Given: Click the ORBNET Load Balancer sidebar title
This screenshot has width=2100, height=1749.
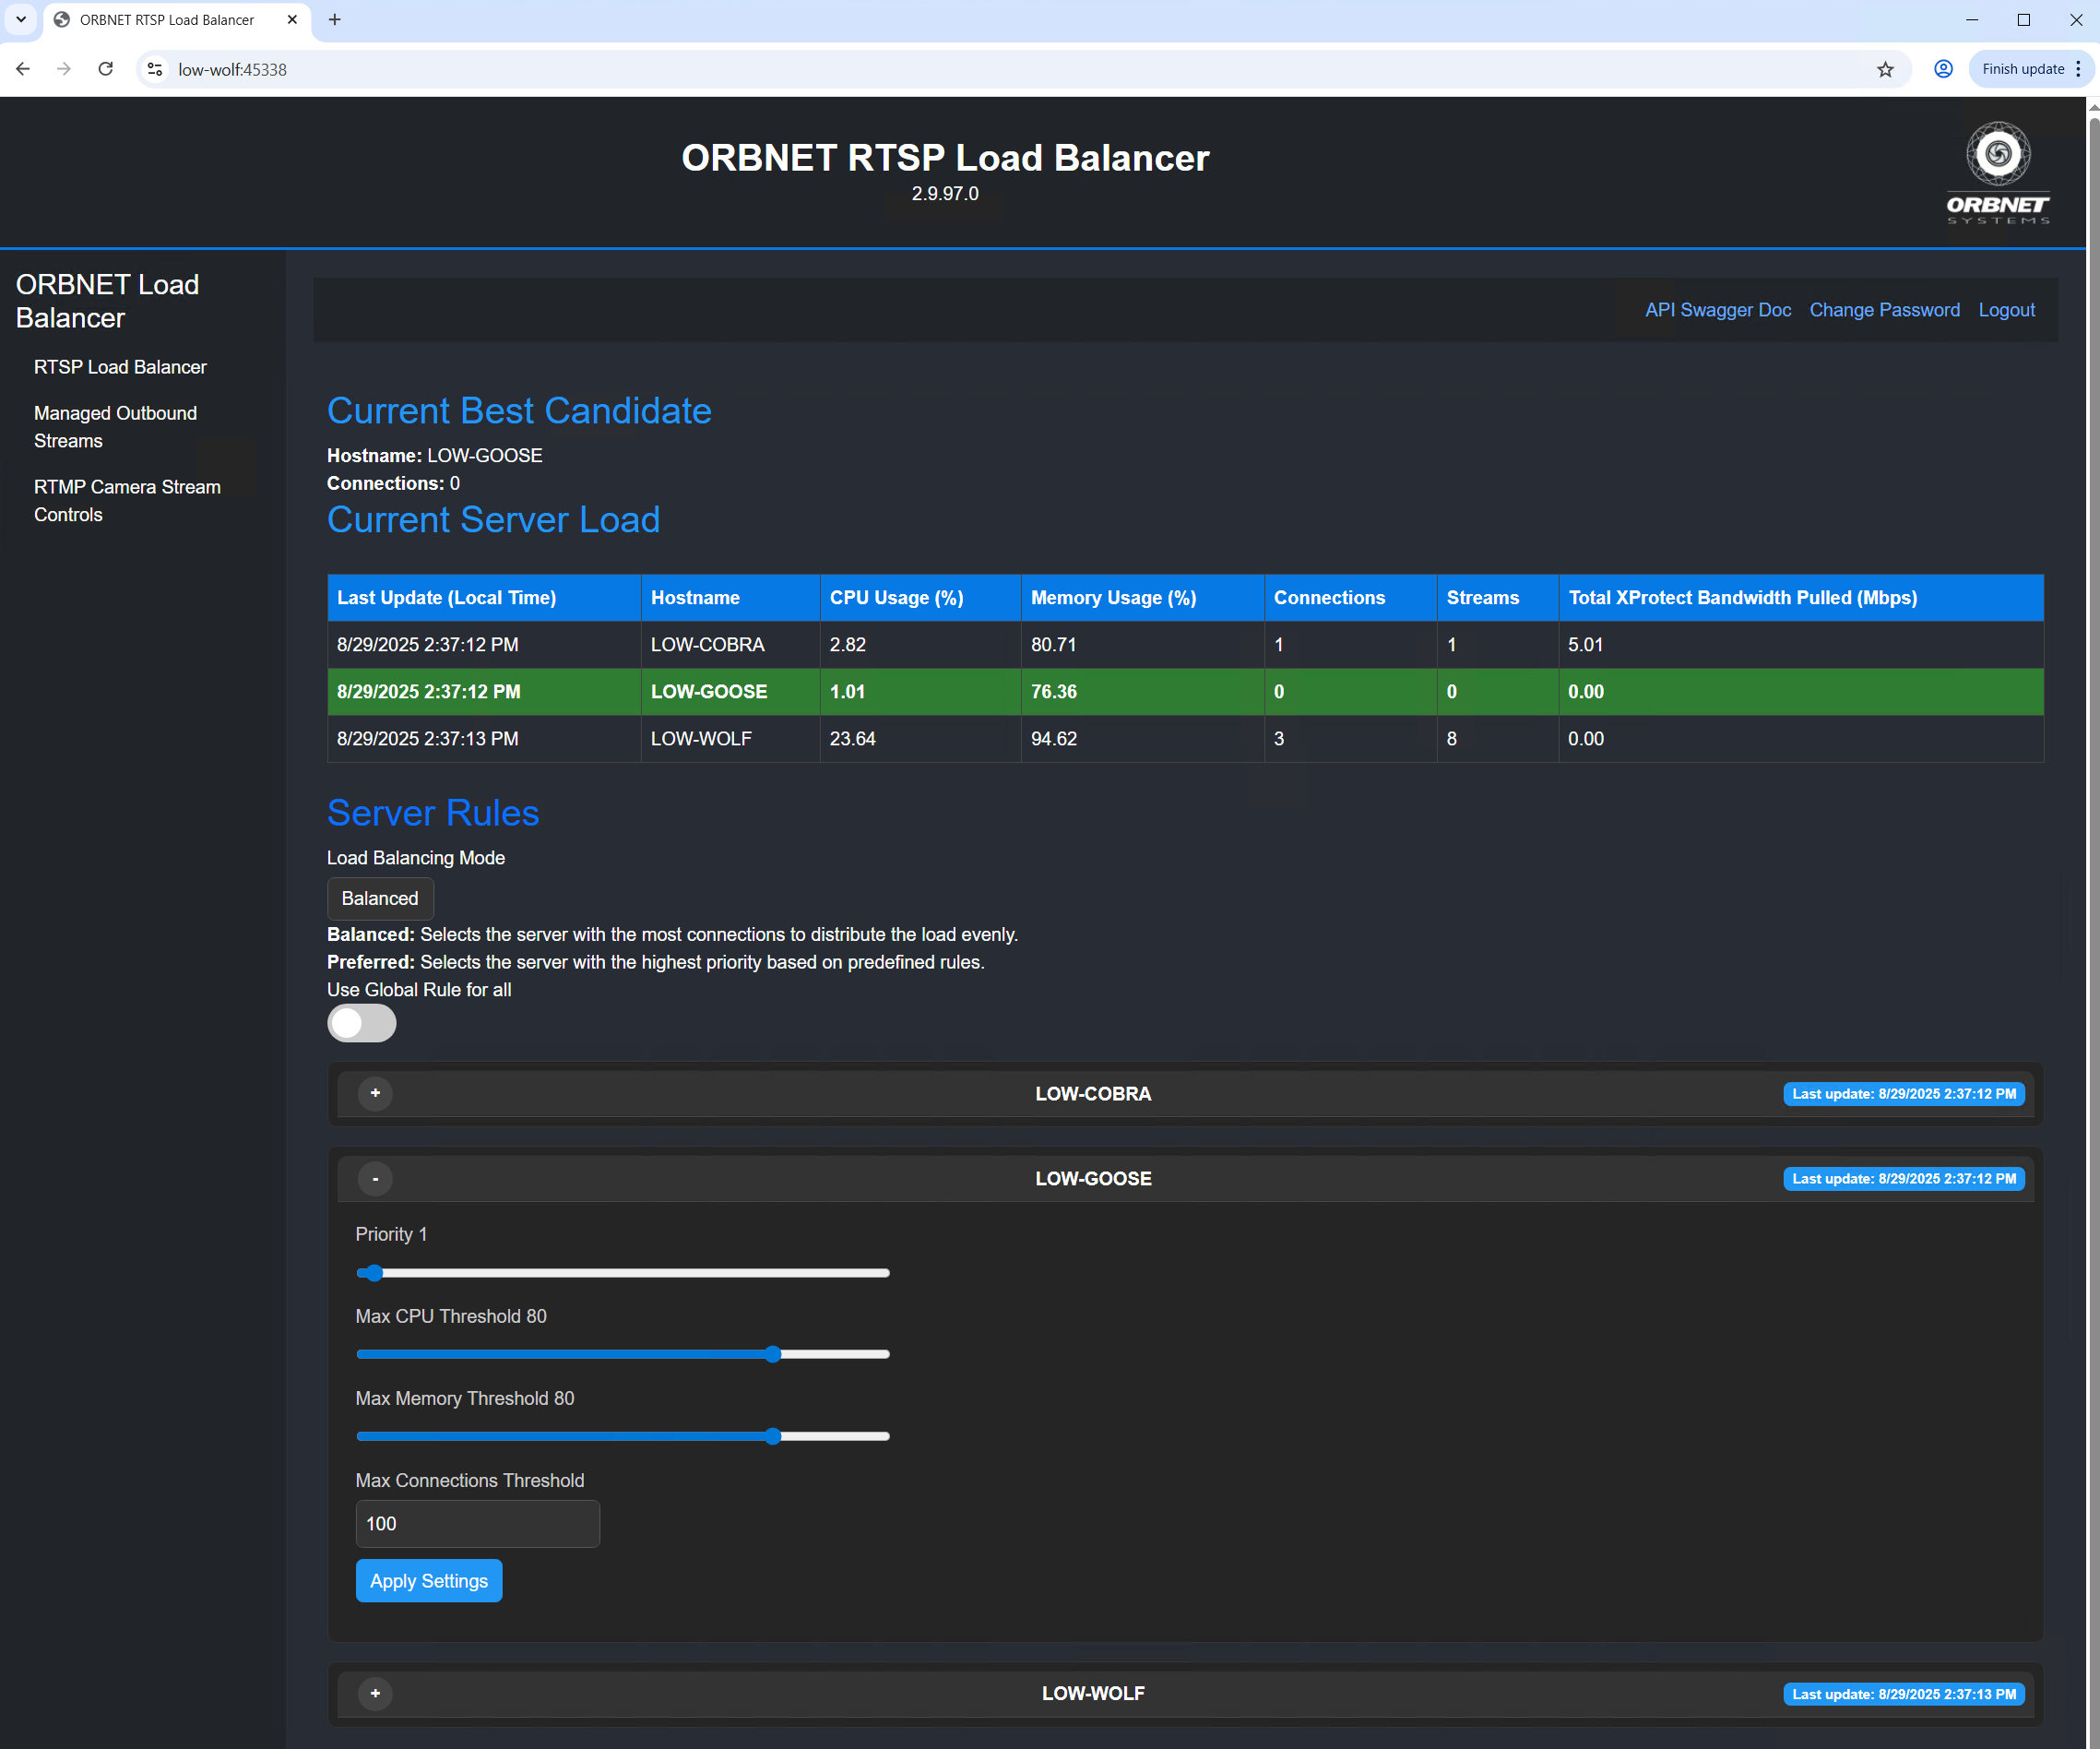Looking at the screenshot, I should (x=107, y=301).
